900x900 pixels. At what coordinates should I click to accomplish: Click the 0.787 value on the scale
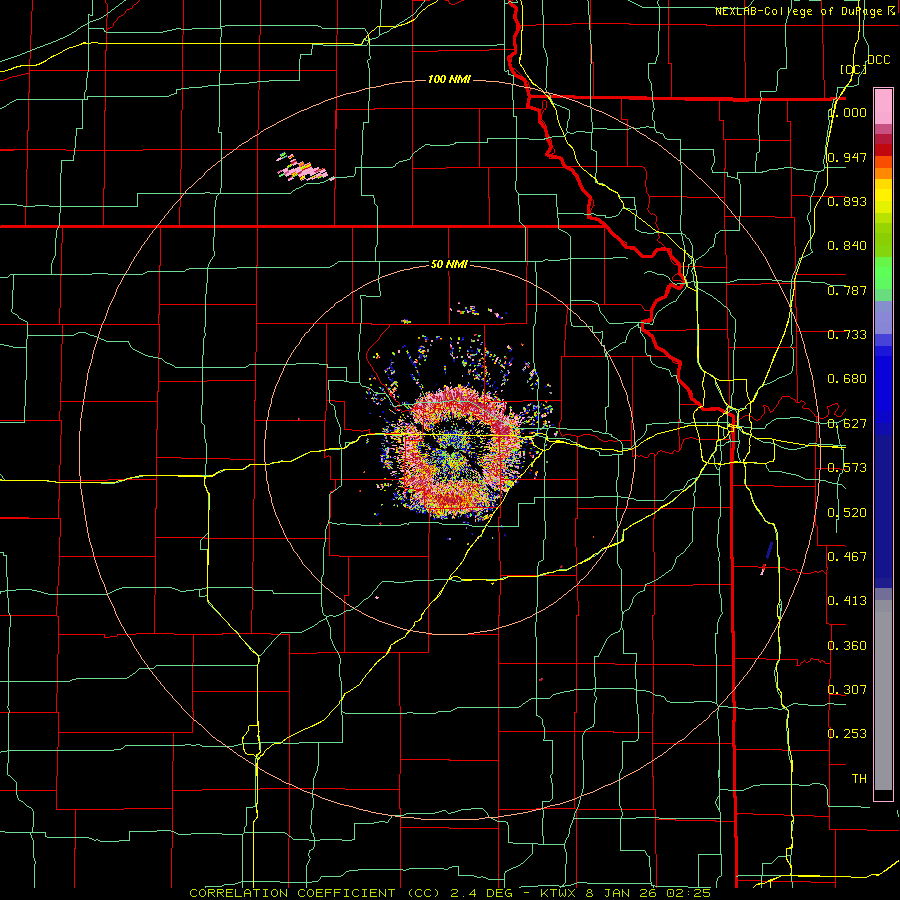847,290
